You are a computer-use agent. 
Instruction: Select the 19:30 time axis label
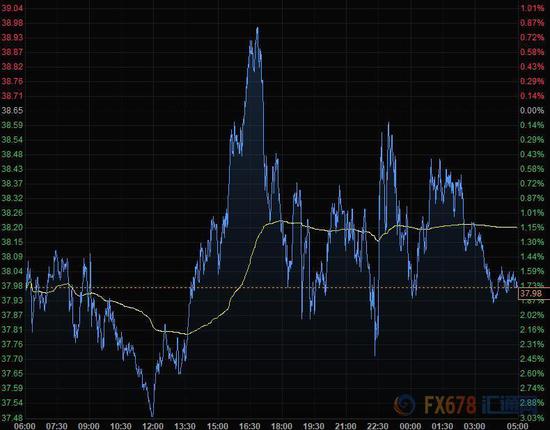click(x=314, y=426)
